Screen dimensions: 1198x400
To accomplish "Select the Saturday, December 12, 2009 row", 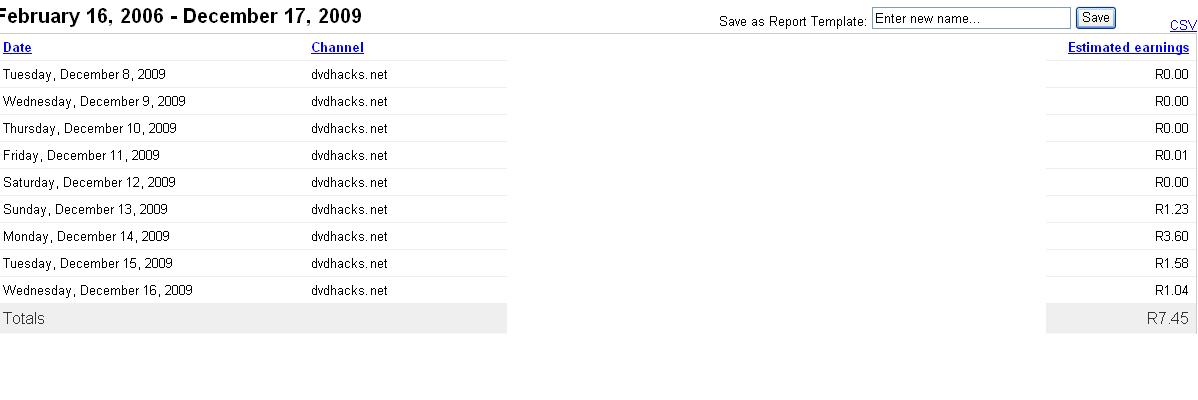I will click(89, 182).
